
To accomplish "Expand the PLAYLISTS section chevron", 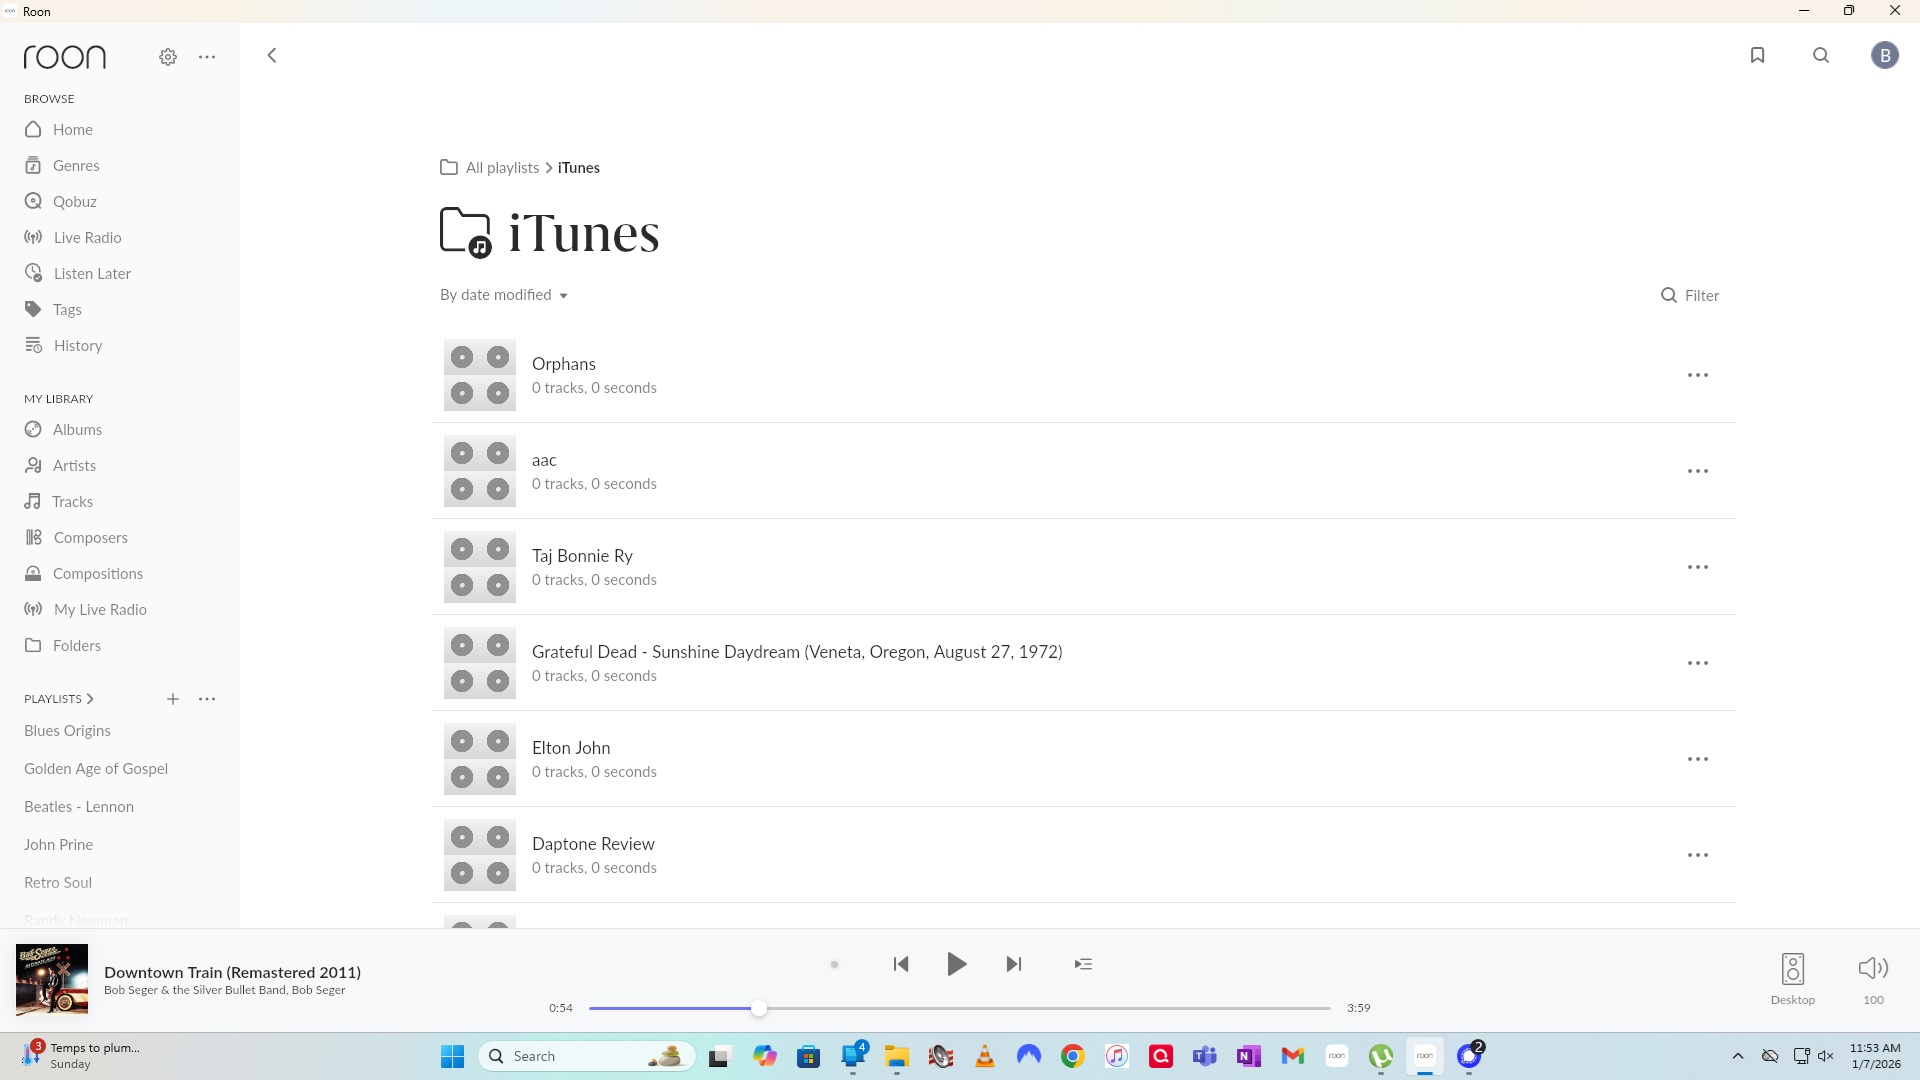I will click(x=90, y=699).
